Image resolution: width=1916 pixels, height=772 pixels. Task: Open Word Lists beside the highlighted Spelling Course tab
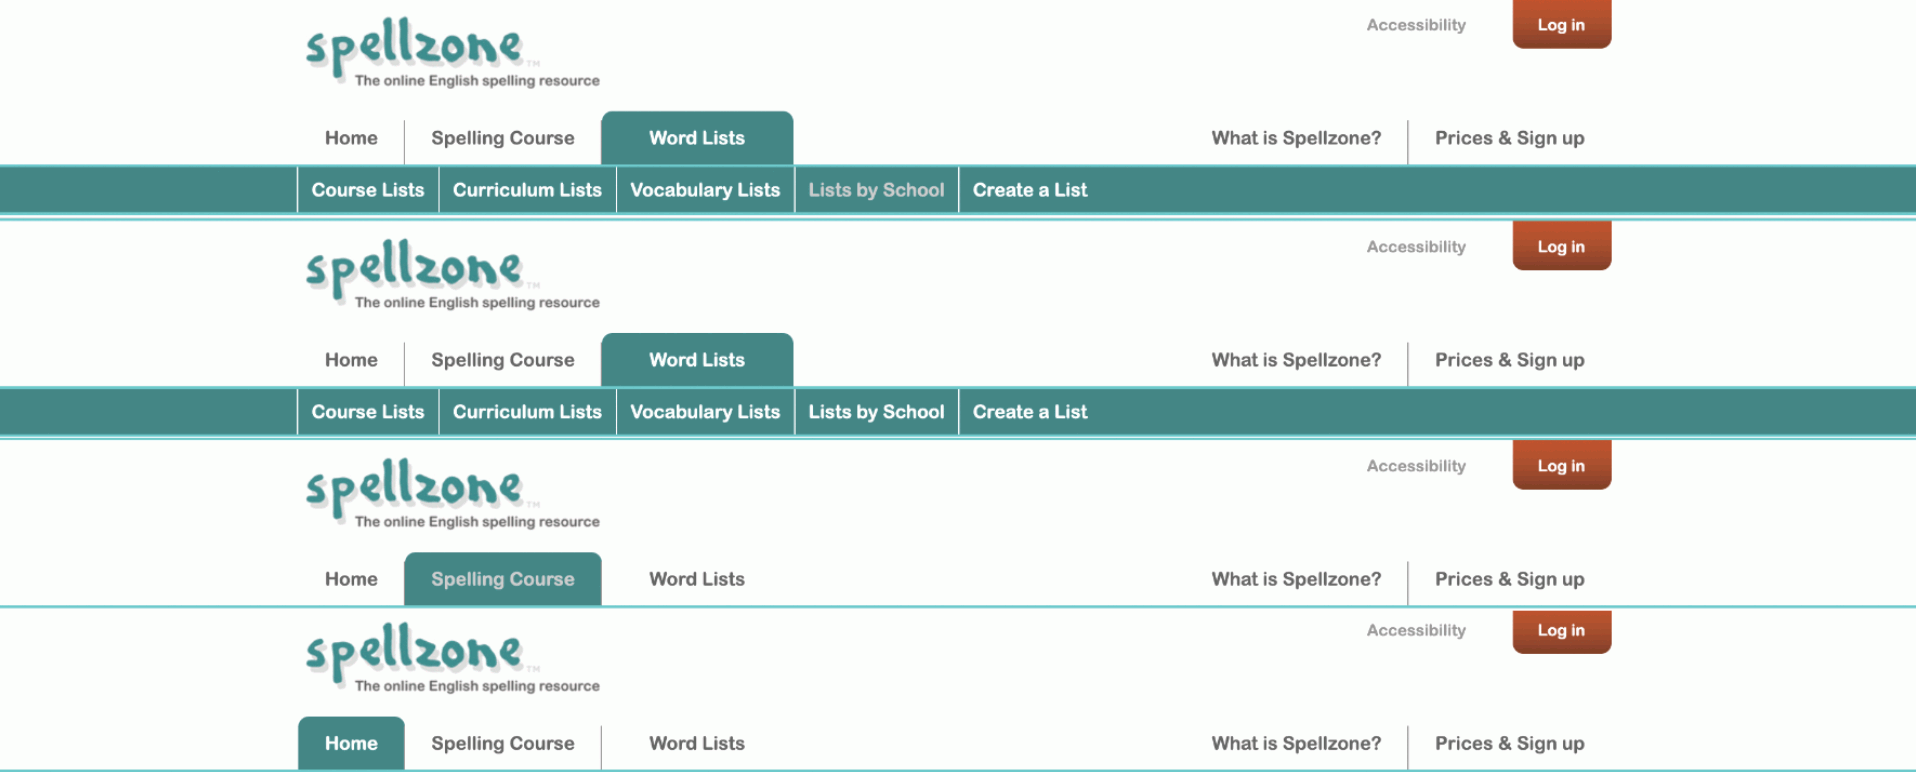pos(697,579)
